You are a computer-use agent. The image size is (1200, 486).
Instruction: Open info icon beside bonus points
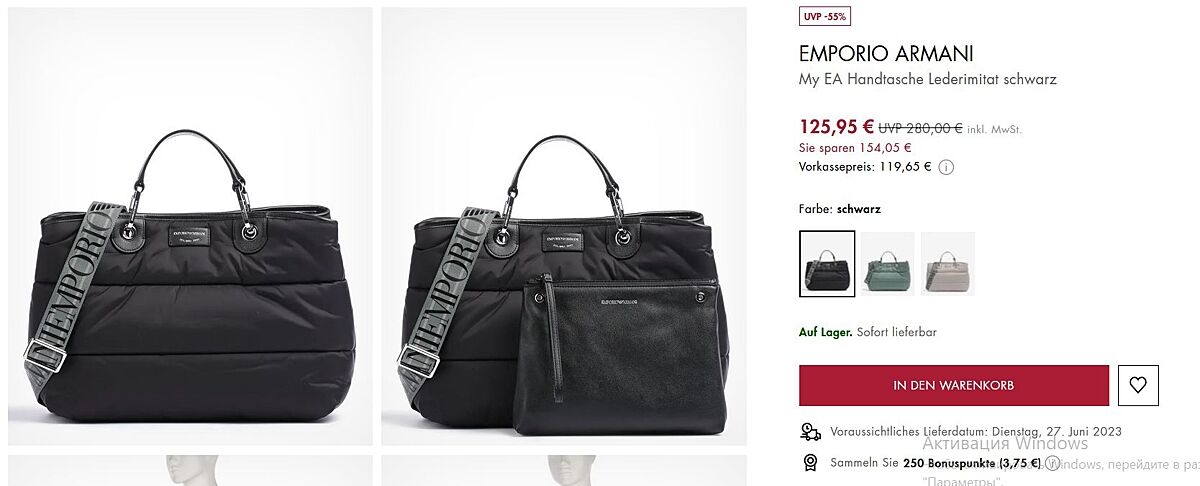point(1052,463)
